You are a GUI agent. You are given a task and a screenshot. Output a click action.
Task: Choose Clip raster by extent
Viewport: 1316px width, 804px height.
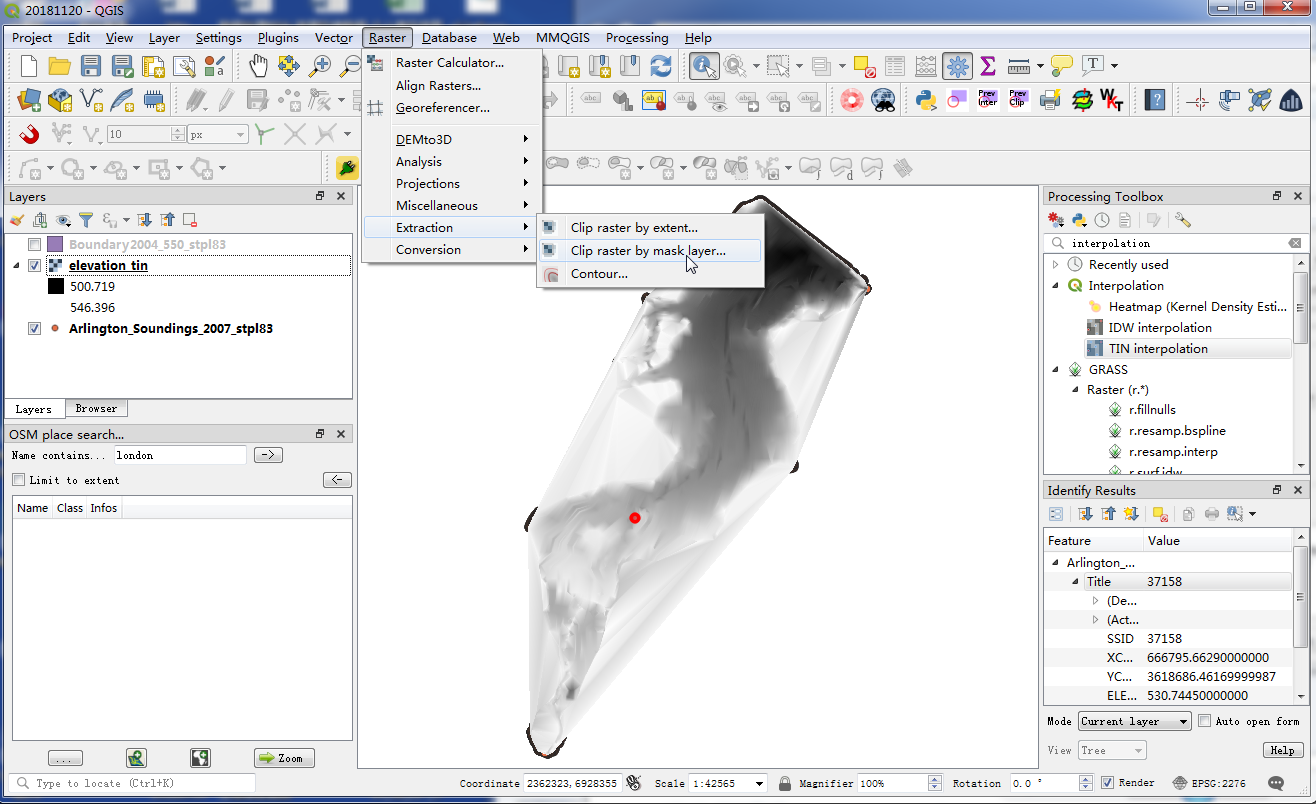pos(651,228)
